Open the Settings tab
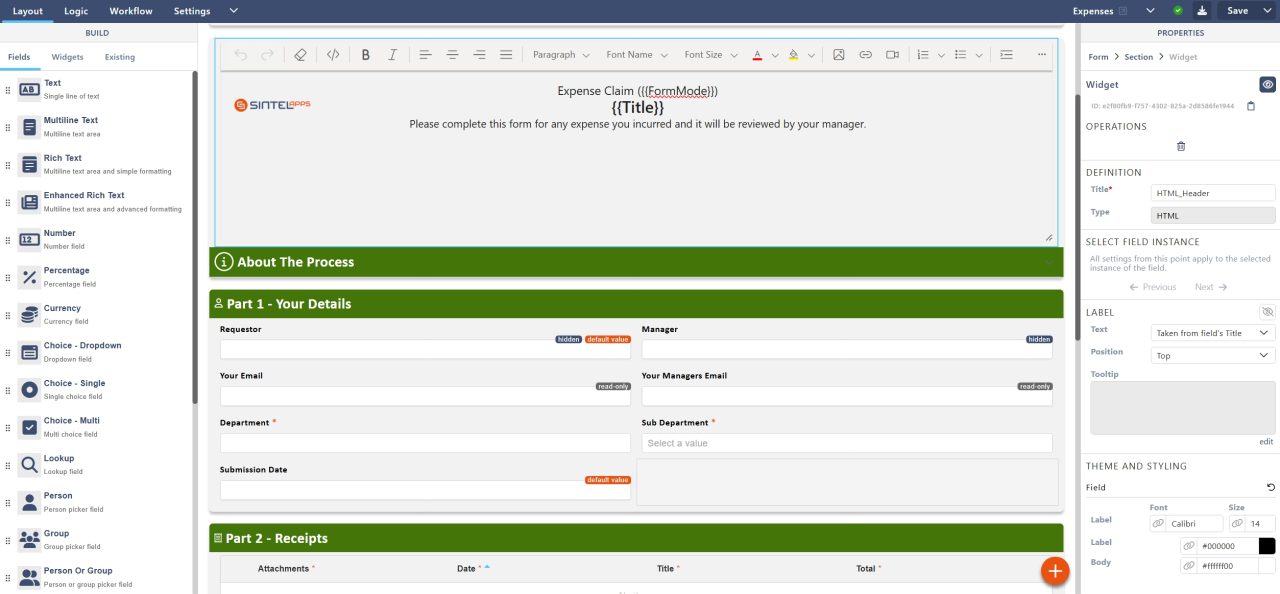1280x594 pixels. [192, 11]
